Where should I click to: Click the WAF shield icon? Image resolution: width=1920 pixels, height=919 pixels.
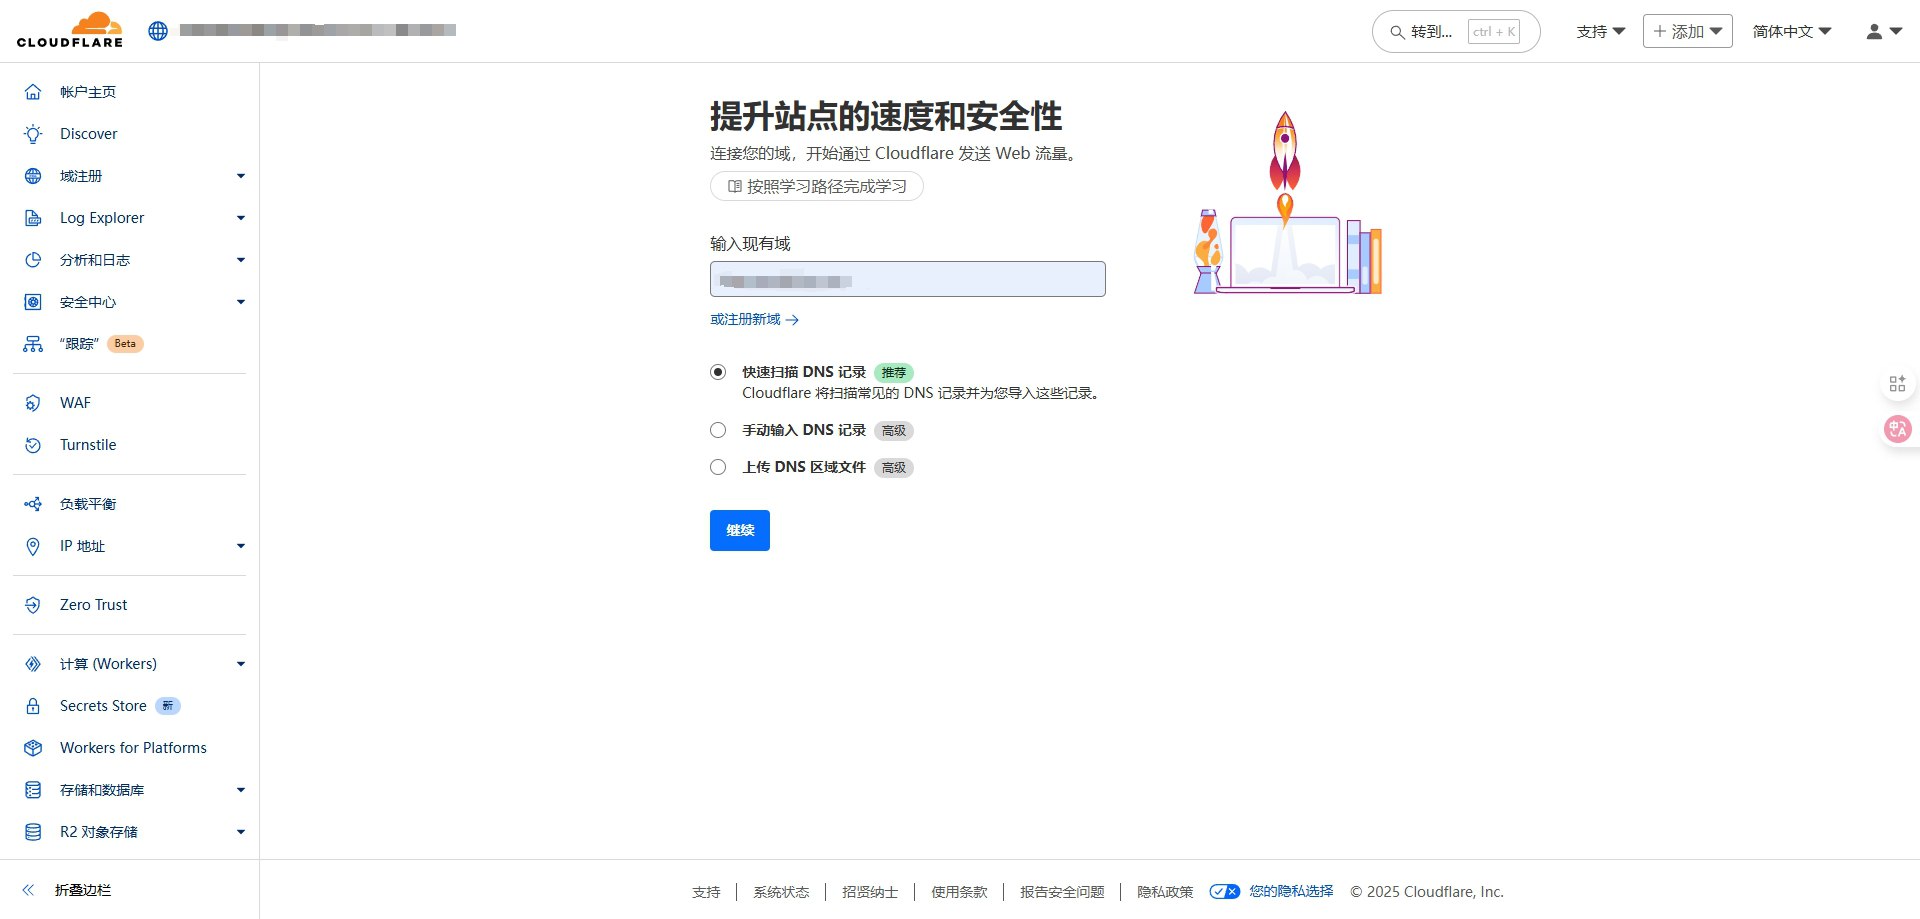click(x=33, y=403)
